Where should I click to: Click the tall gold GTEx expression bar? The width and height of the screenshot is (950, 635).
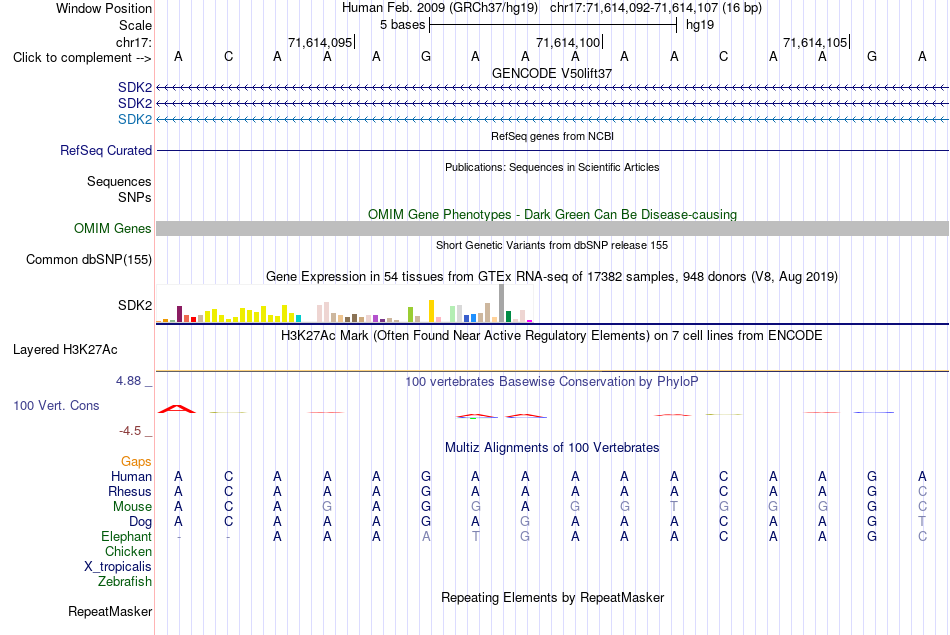coord(431,311)
